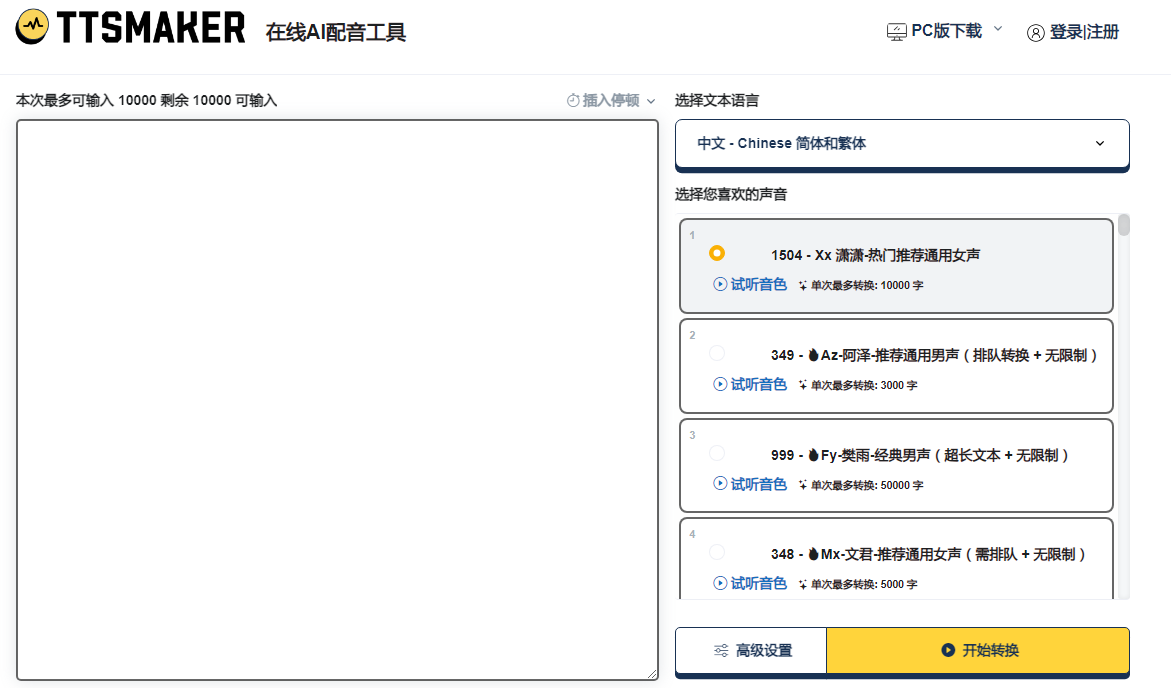Click the play icon for voice 999 樊雨

[x=721, y=484]
